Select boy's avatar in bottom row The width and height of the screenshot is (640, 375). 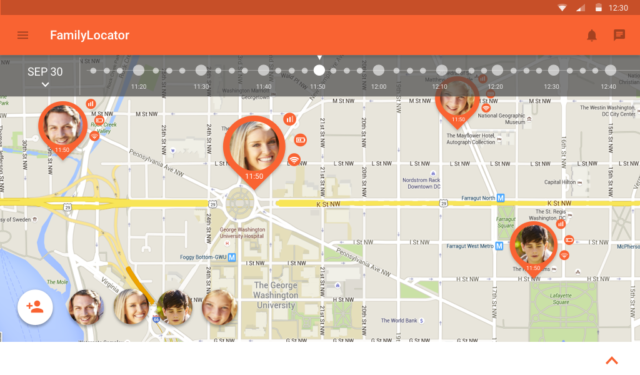pyautogui.click(x=175, y=307)
